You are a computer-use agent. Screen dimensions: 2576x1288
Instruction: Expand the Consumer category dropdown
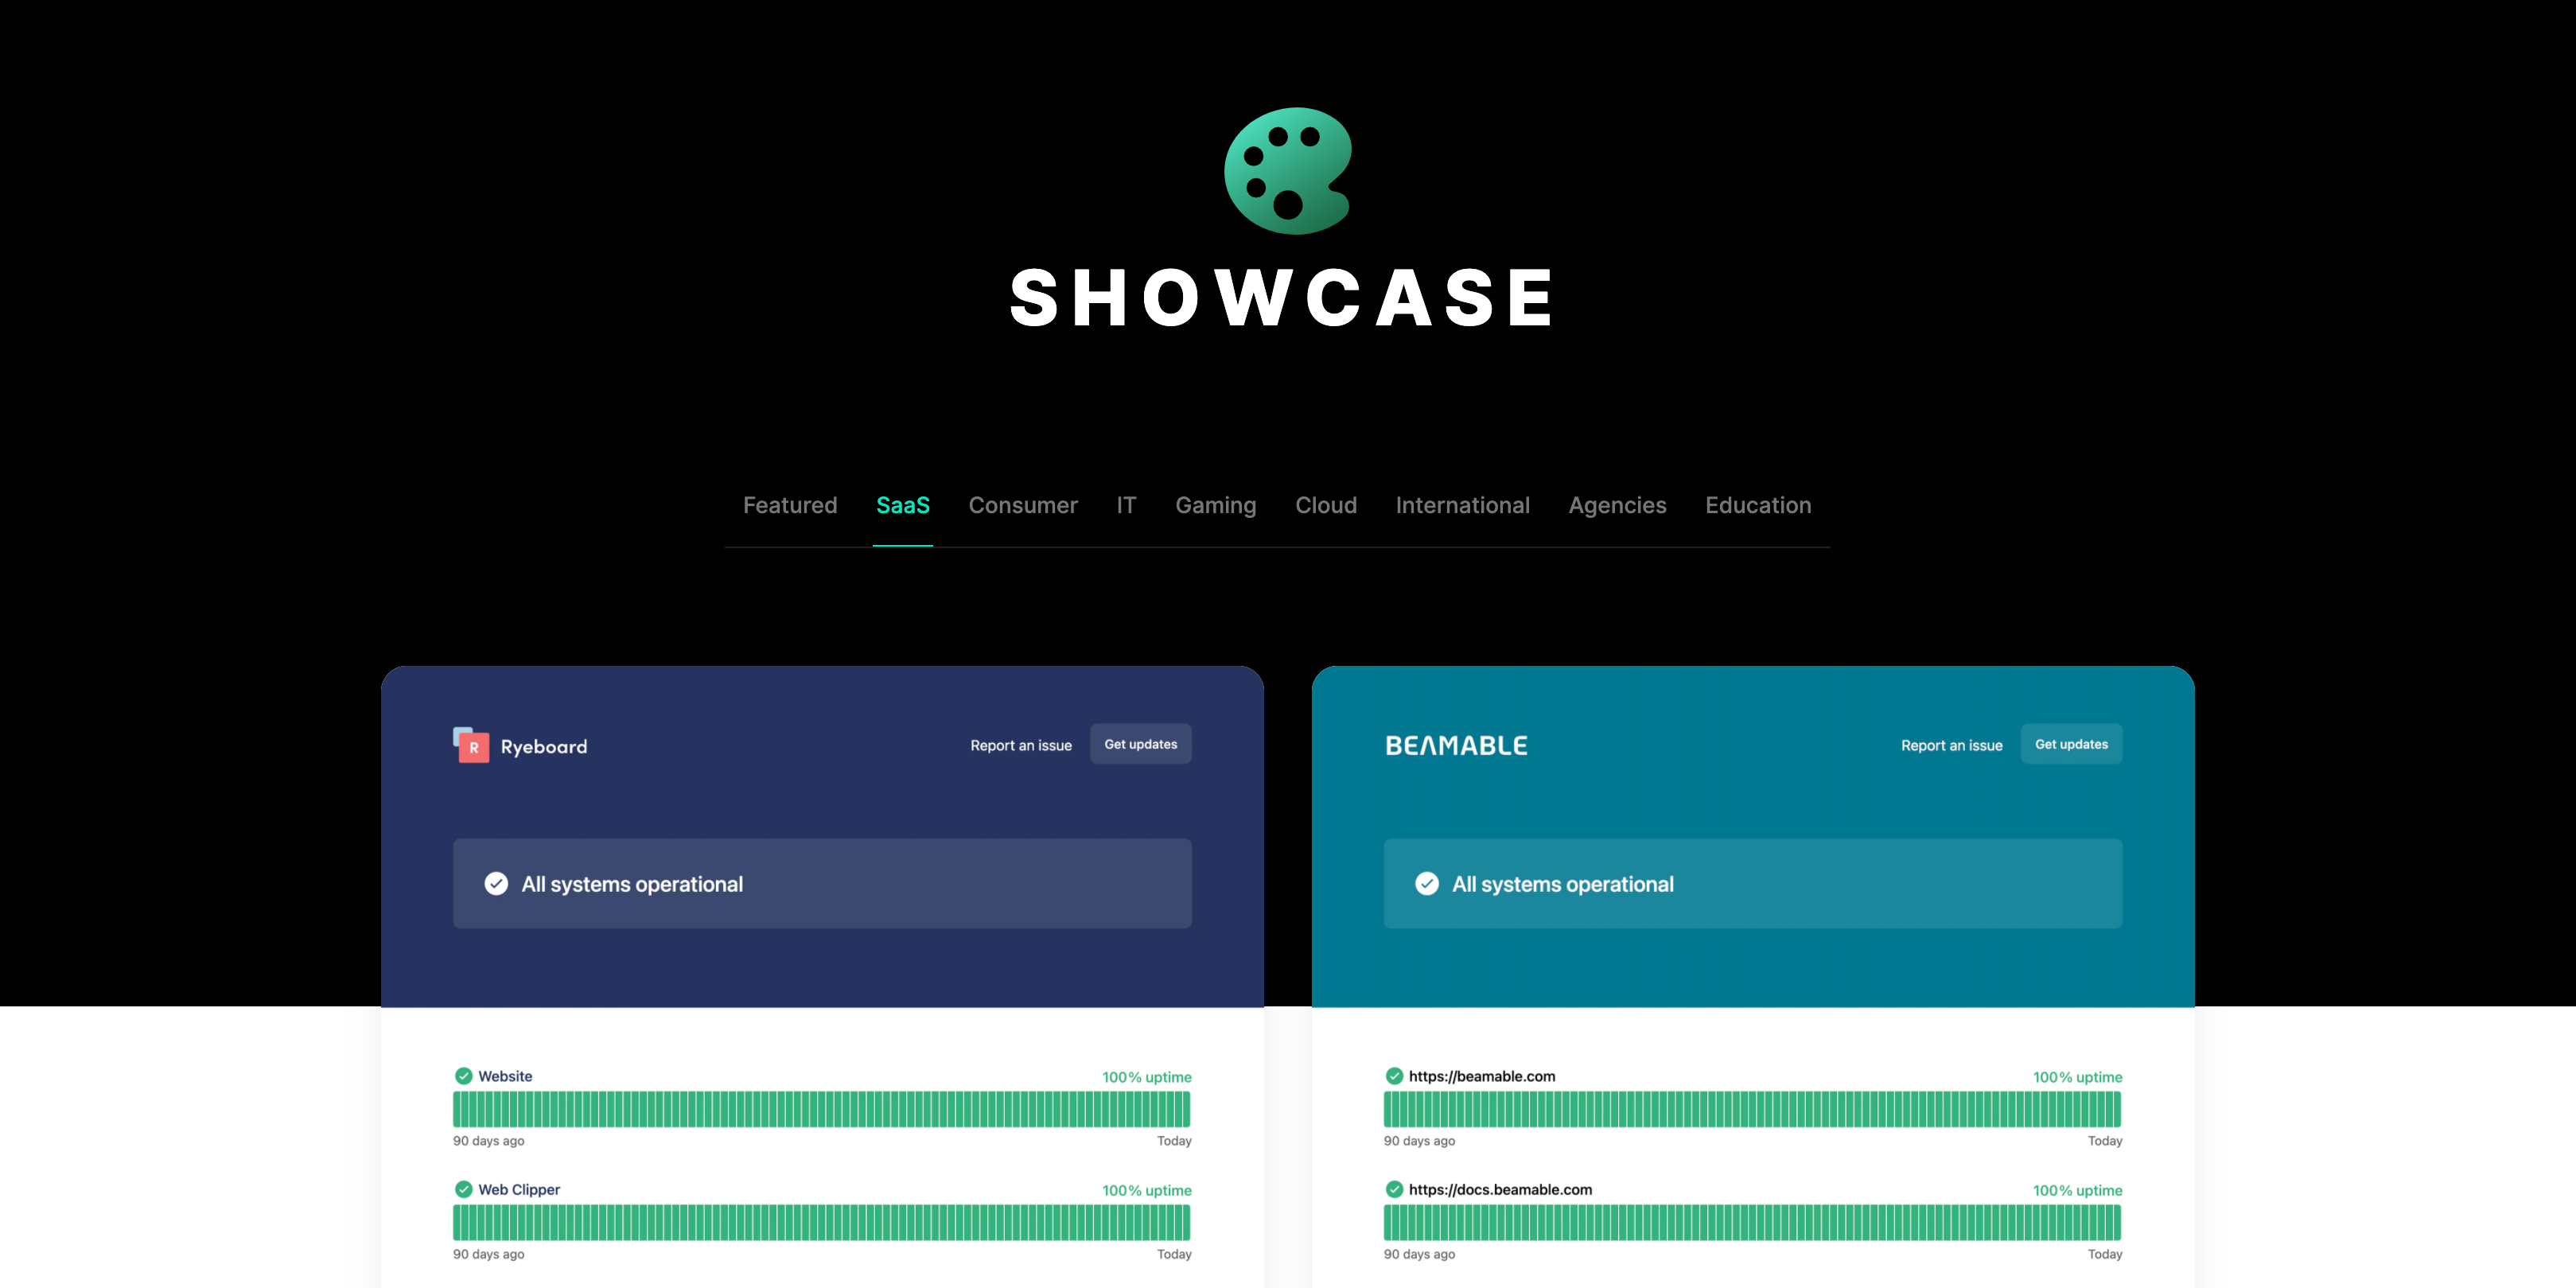click(1021, 504)
